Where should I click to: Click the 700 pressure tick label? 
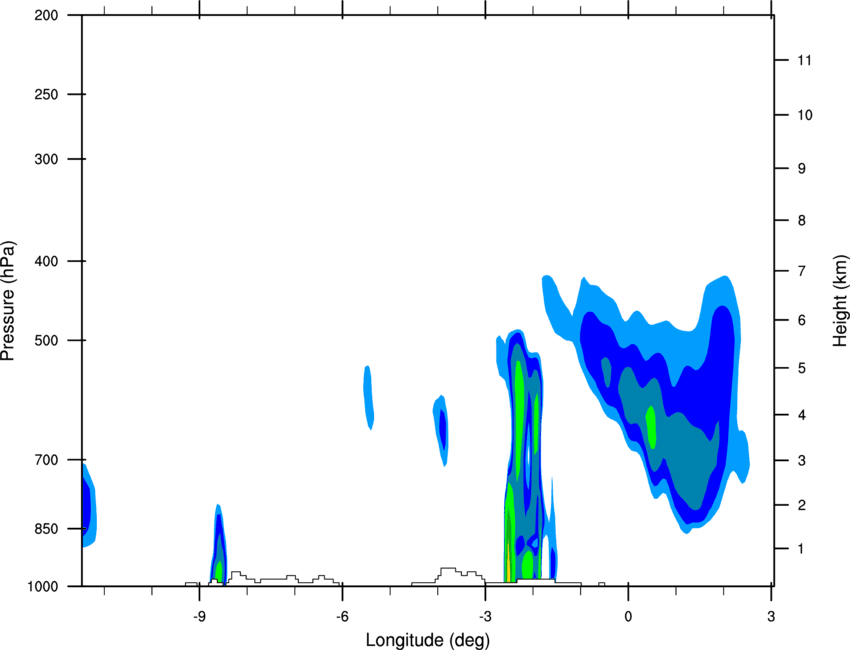(x=46, y=460)
